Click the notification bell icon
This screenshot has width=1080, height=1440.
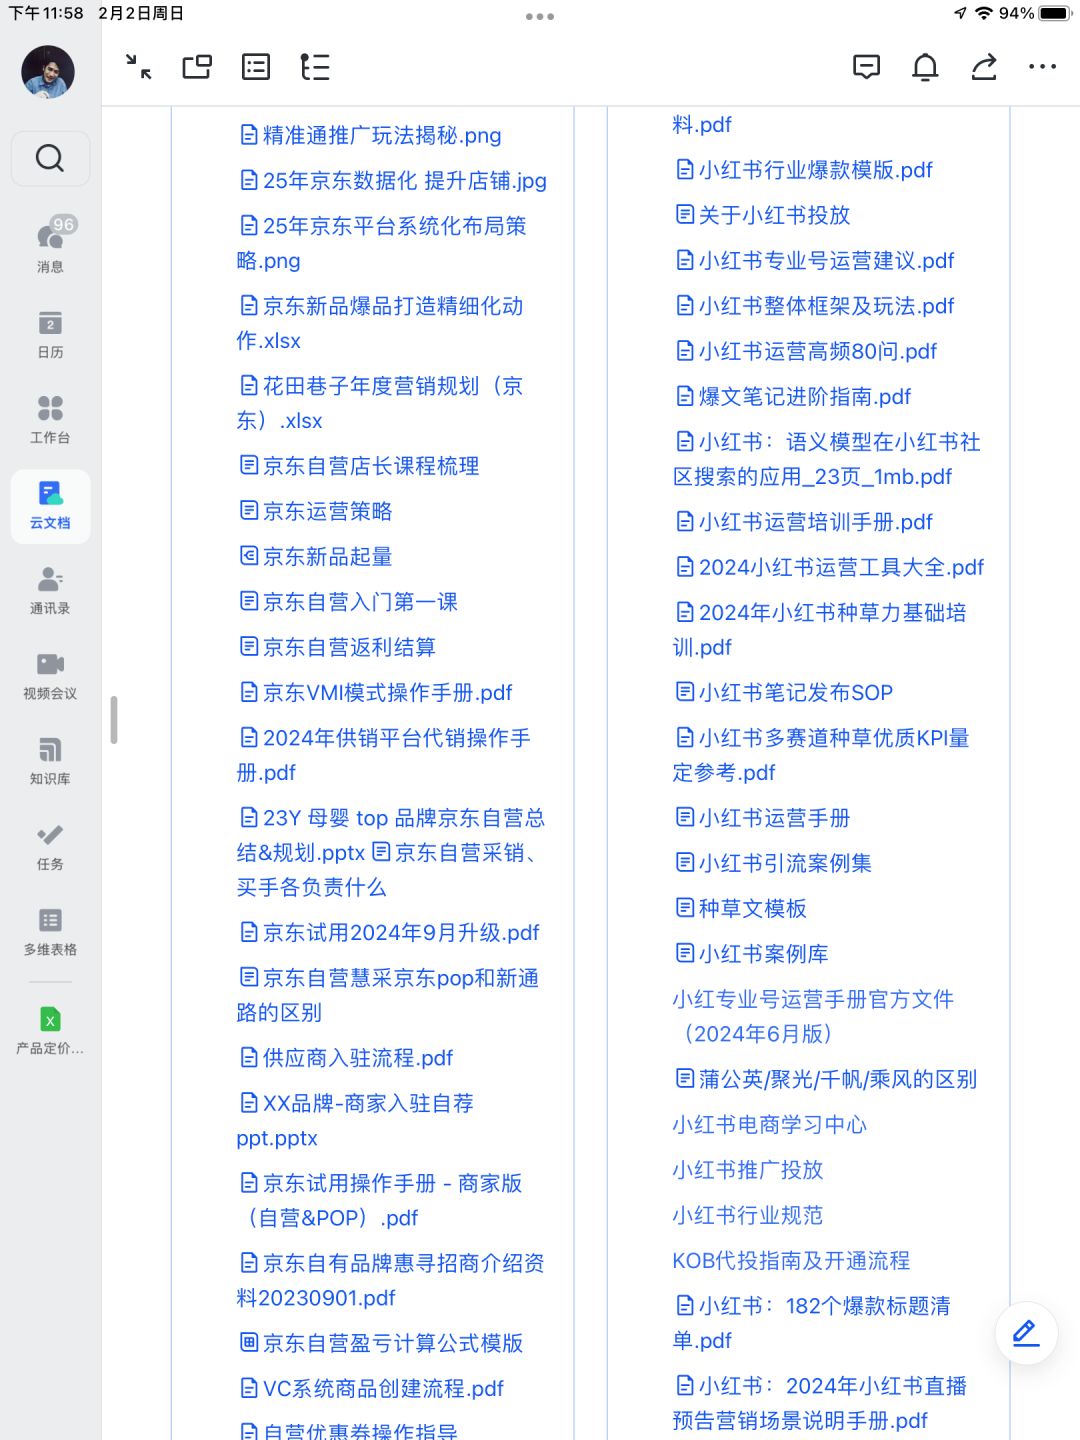tap(925, 67)
